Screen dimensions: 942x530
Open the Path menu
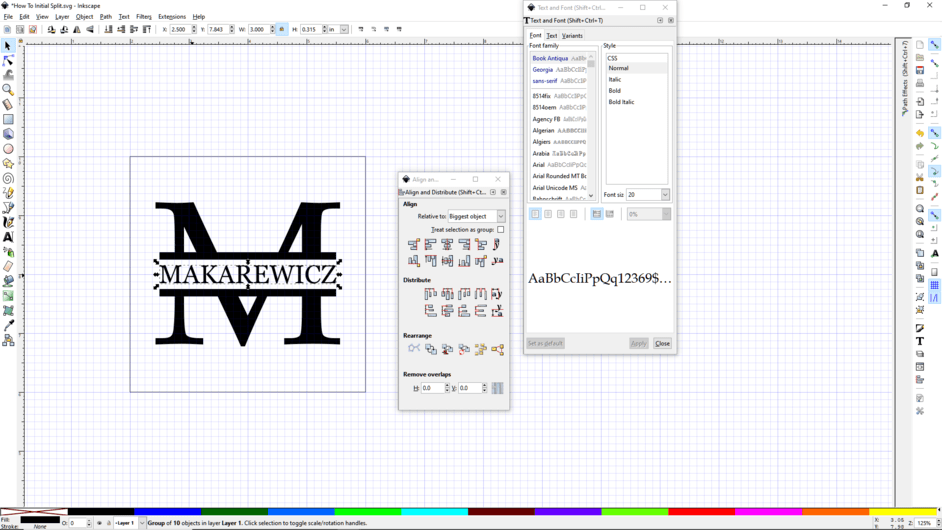[106, 17]
